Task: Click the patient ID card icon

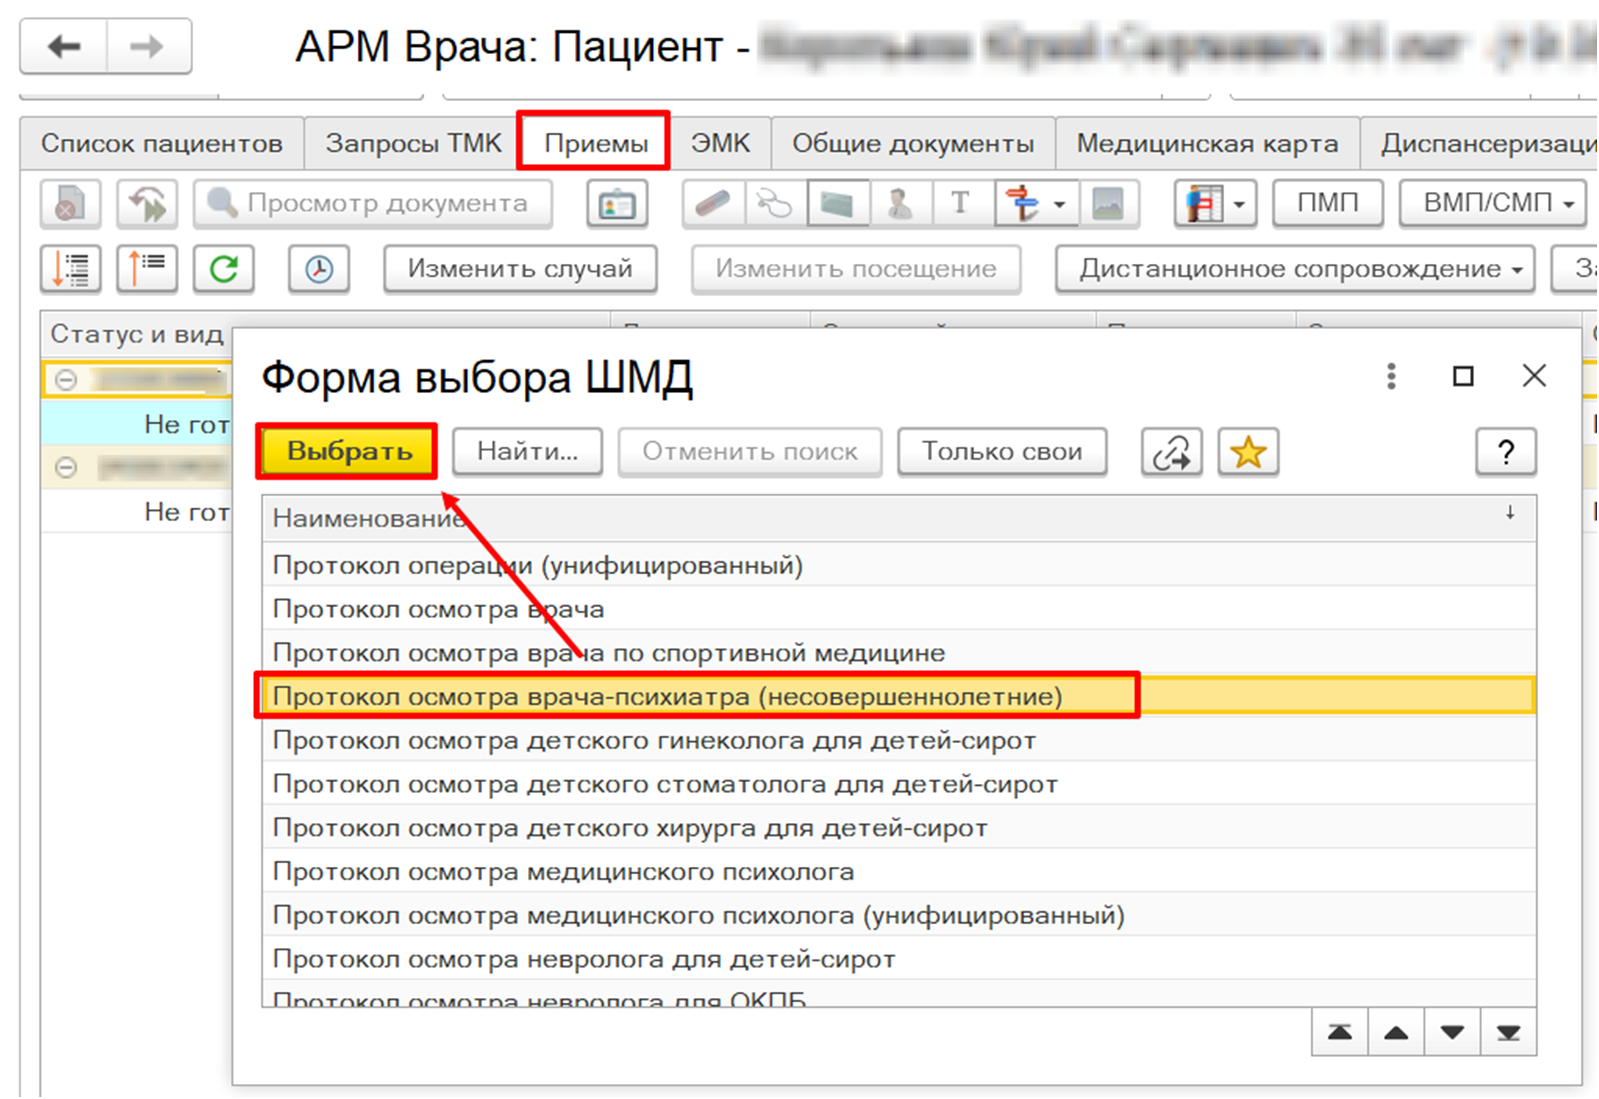Action: coord(617,204)
